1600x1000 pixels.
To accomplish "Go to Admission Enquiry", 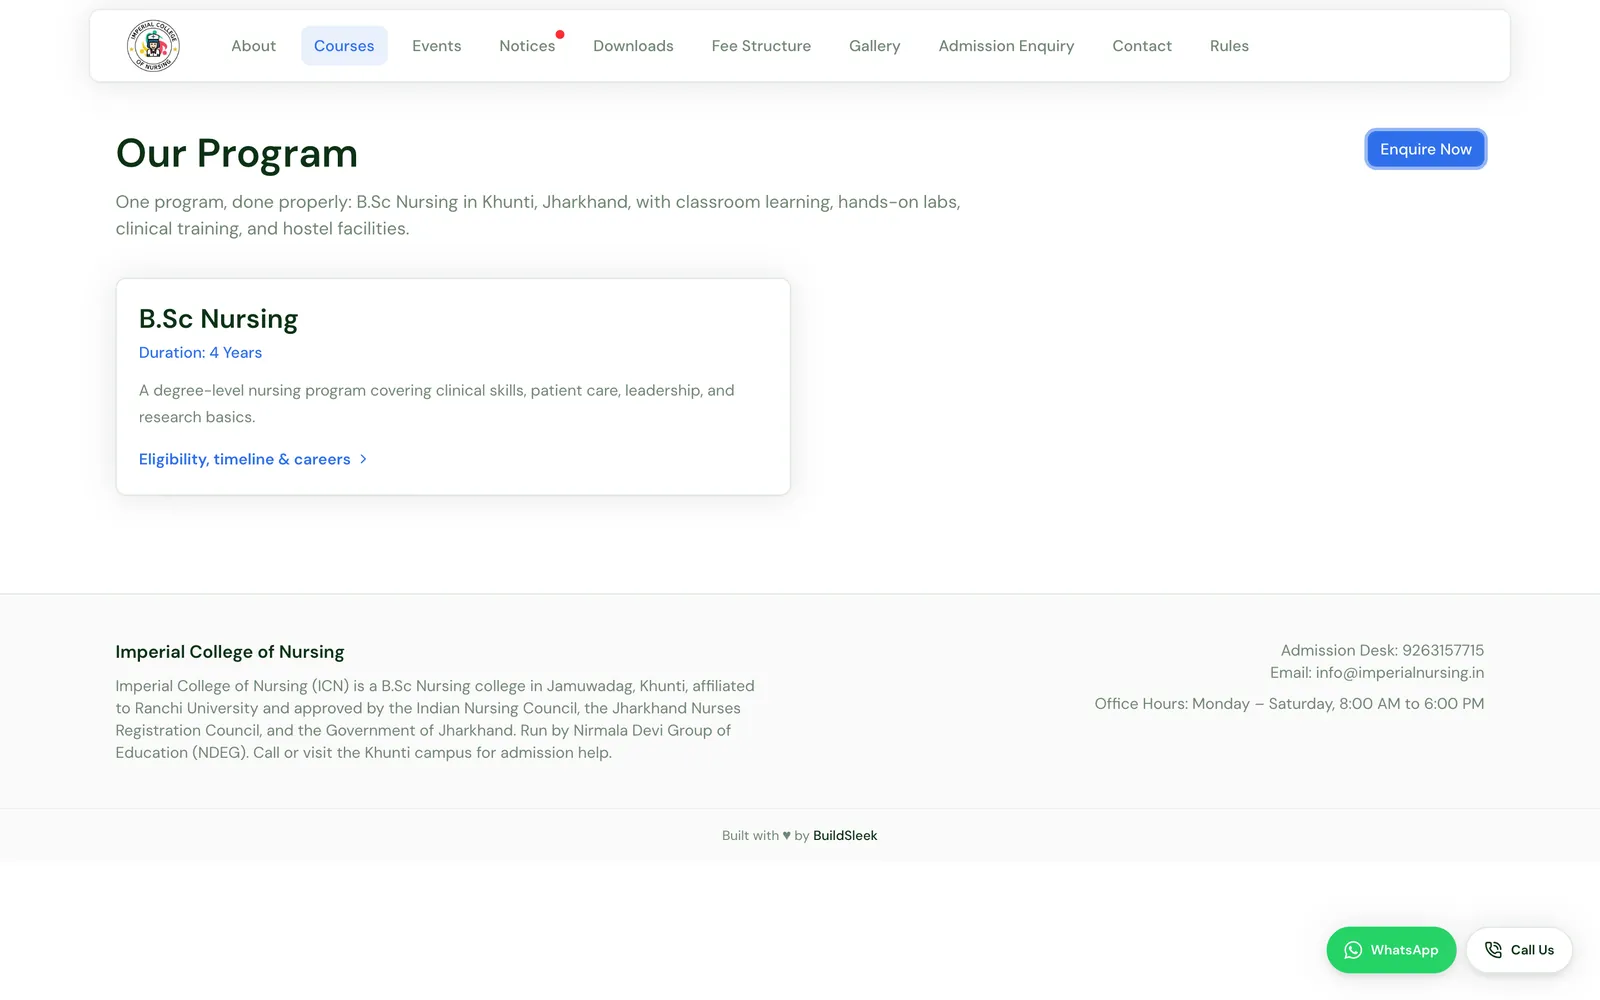I will 1006,46.
